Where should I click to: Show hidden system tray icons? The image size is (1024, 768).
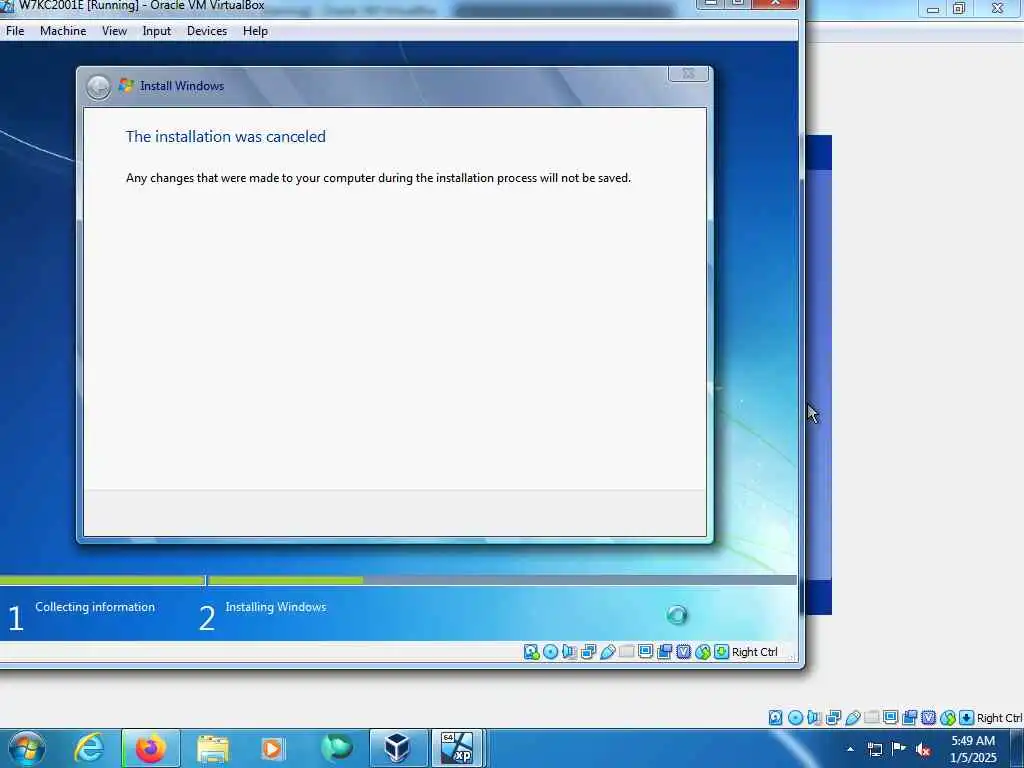point(850,749)
